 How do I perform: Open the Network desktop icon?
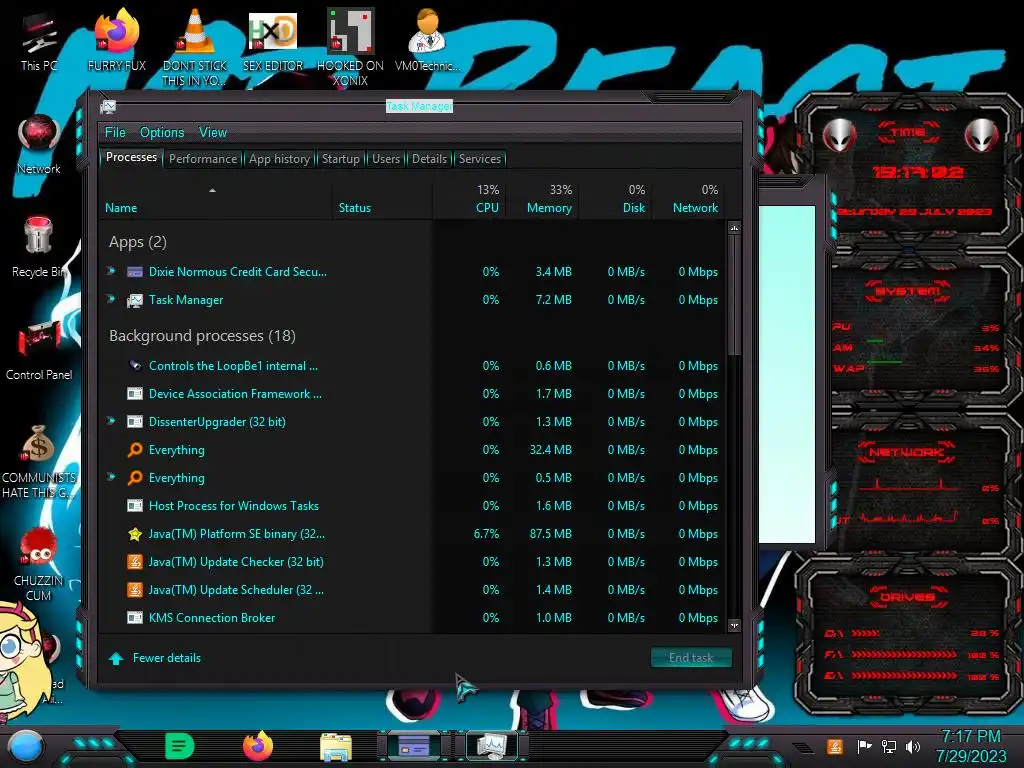(x=39, y=145)
